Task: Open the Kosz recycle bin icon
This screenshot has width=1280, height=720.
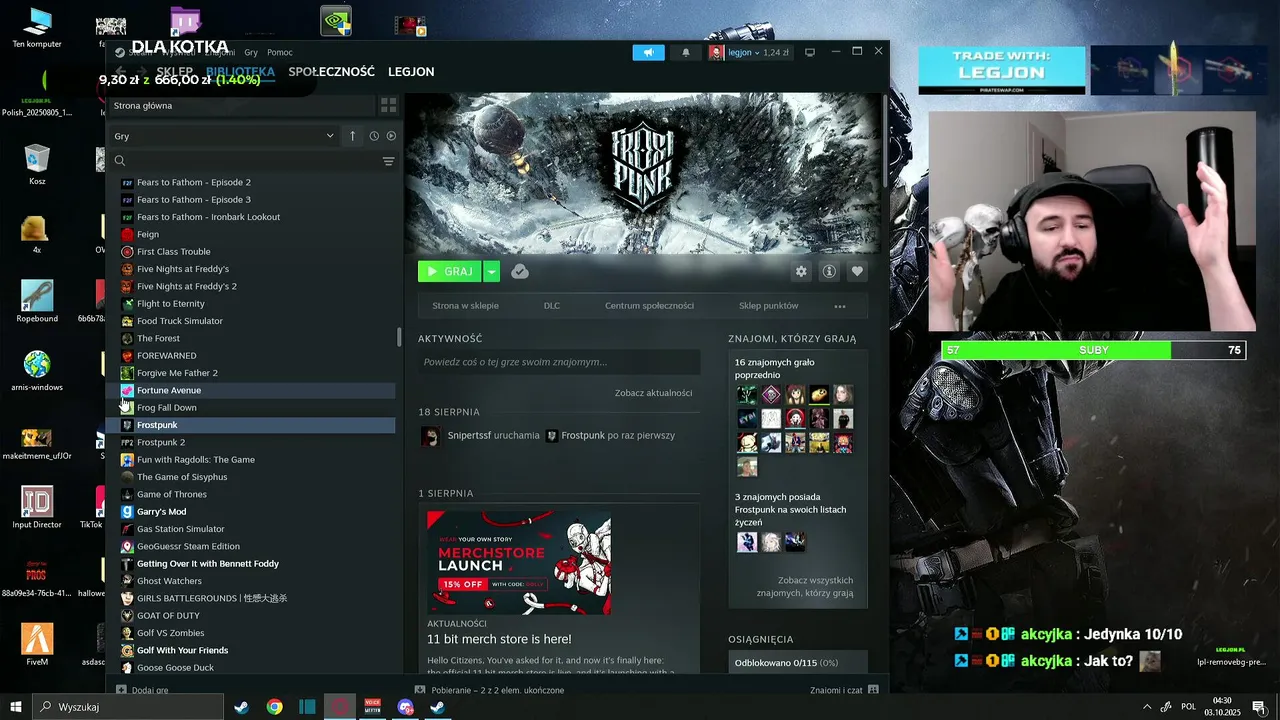Action: point(37,165)
